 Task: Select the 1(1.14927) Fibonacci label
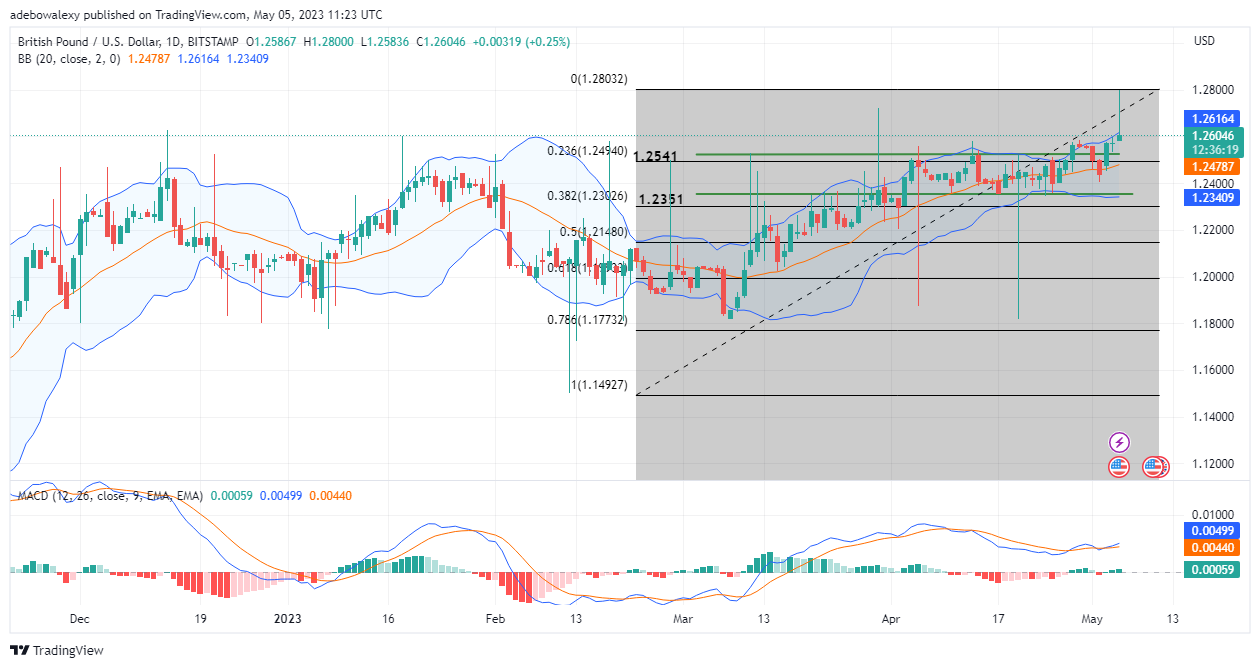point(598,384)
